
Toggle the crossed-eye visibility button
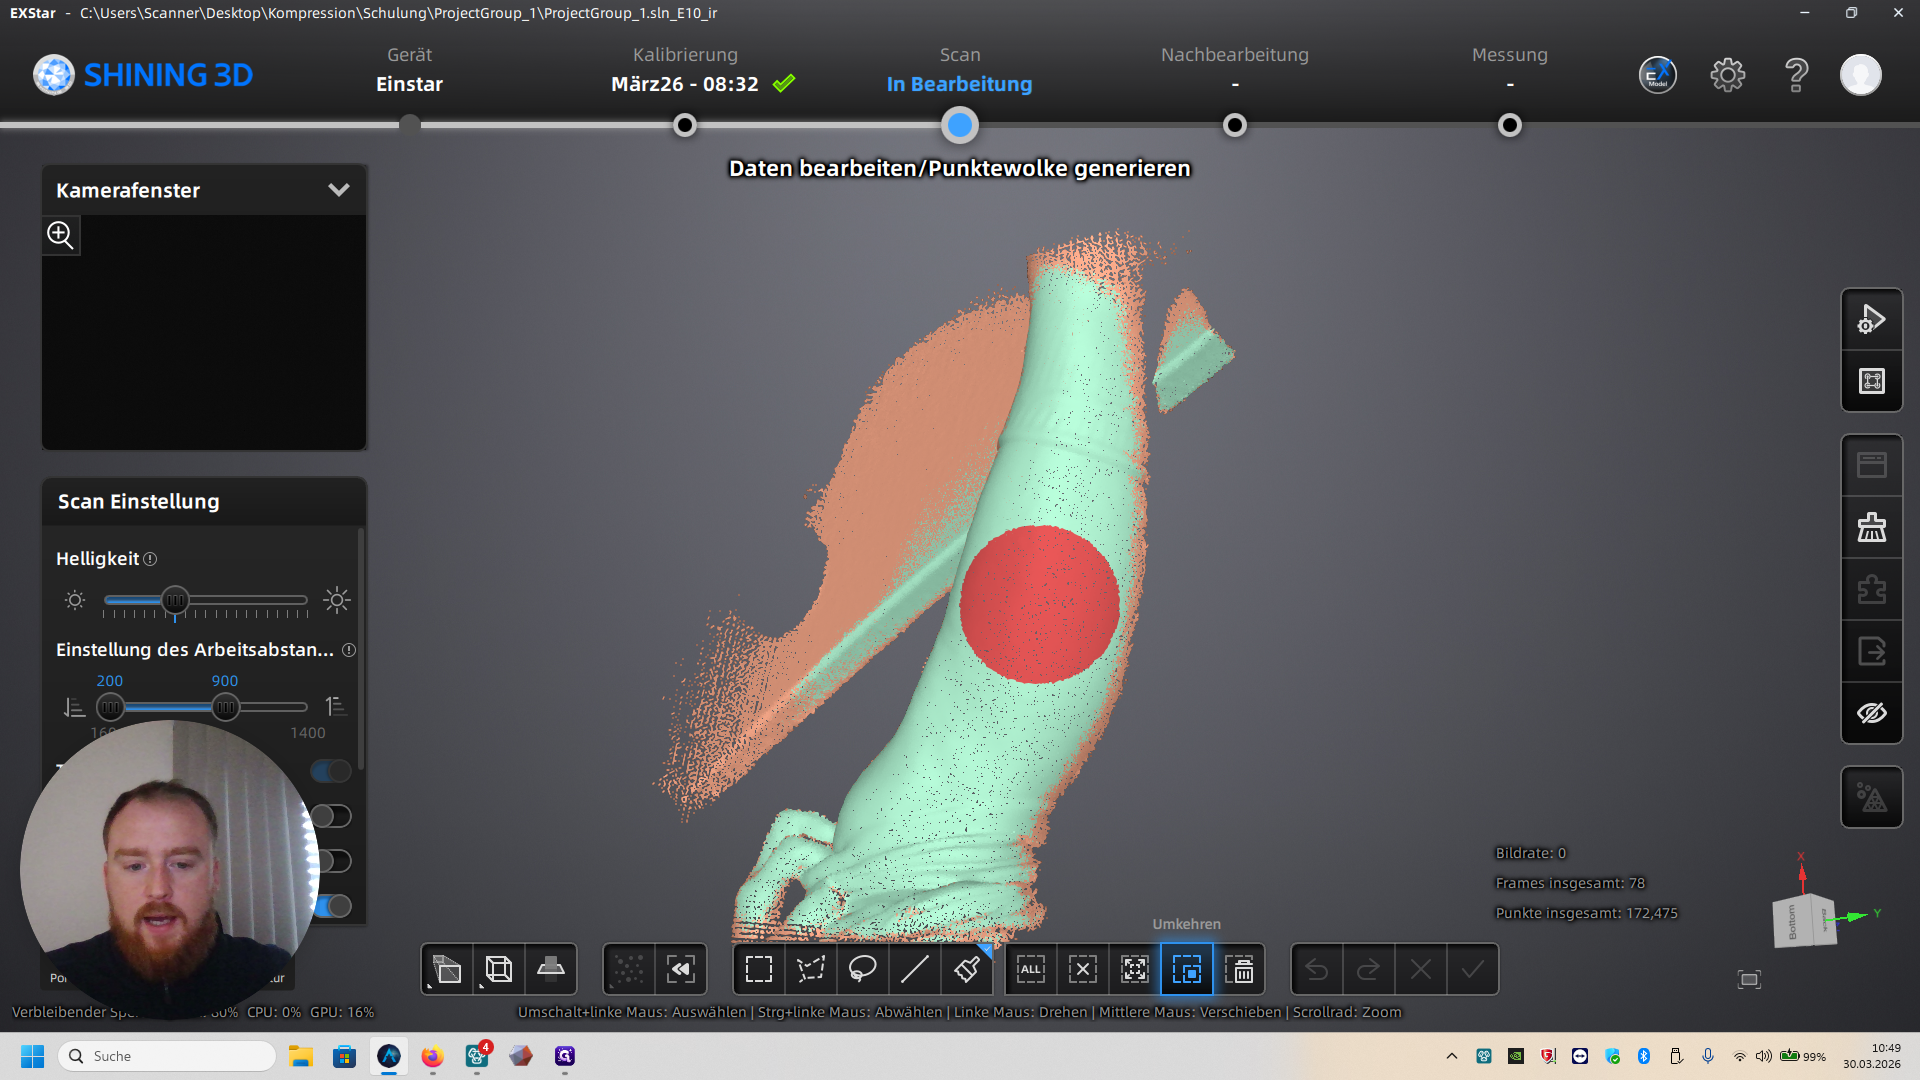(x=1871, y=713)
